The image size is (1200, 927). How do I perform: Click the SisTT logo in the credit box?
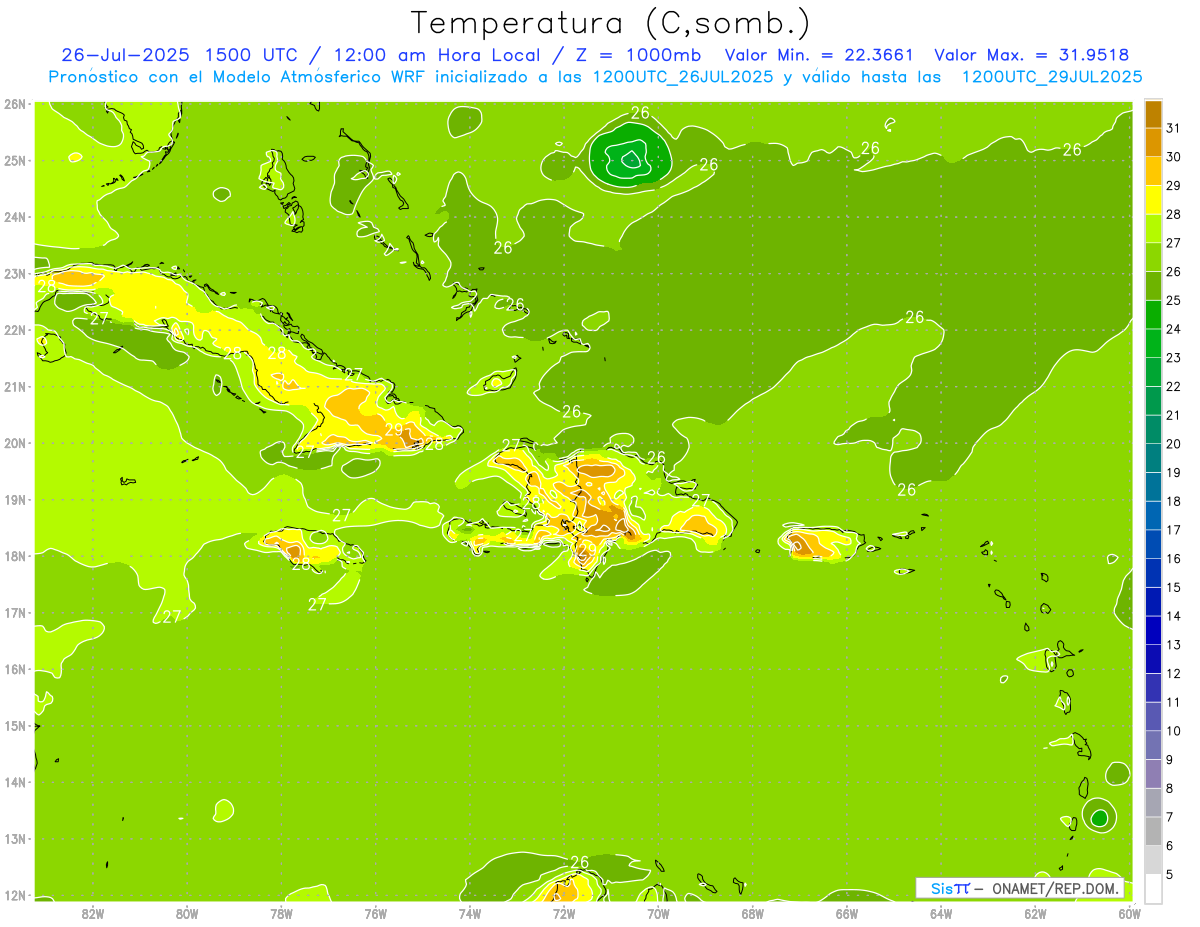(x=949, y=889)
